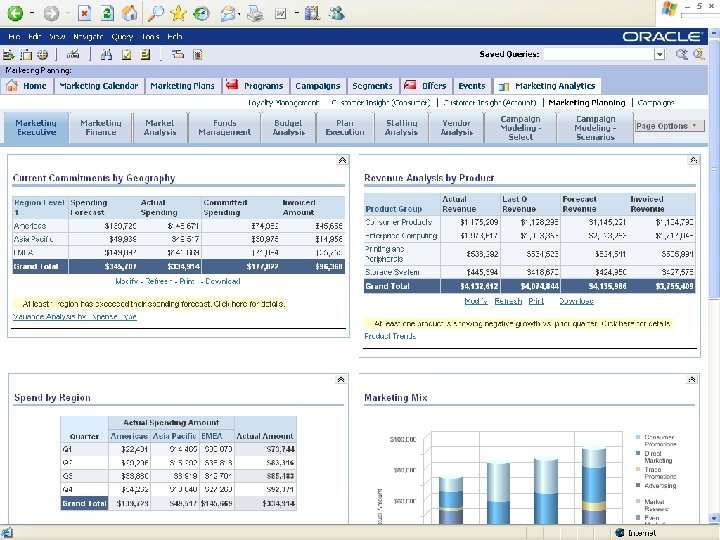The height and width of the screenshot is (540, 720).
Task: Click the browser Stop icon
Action: 83,13
